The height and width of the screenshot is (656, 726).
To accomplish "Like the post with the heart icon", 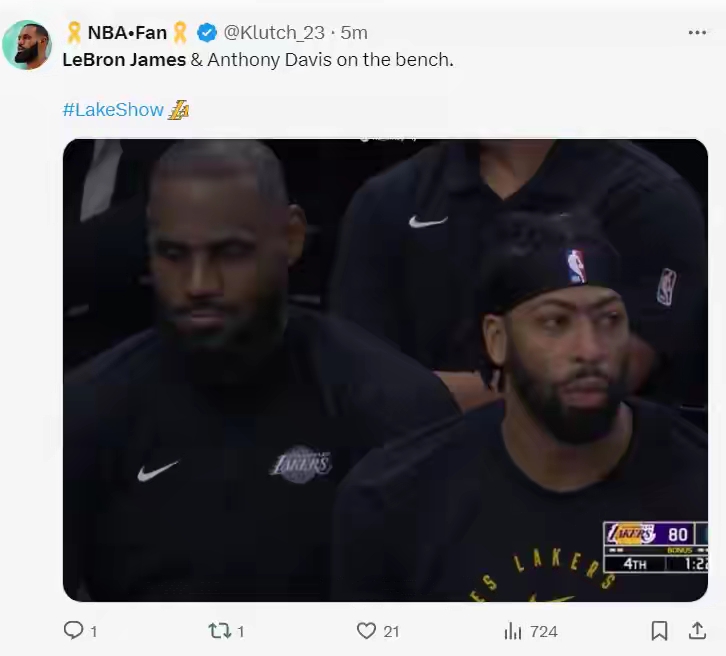I will (x=366, y=631).
